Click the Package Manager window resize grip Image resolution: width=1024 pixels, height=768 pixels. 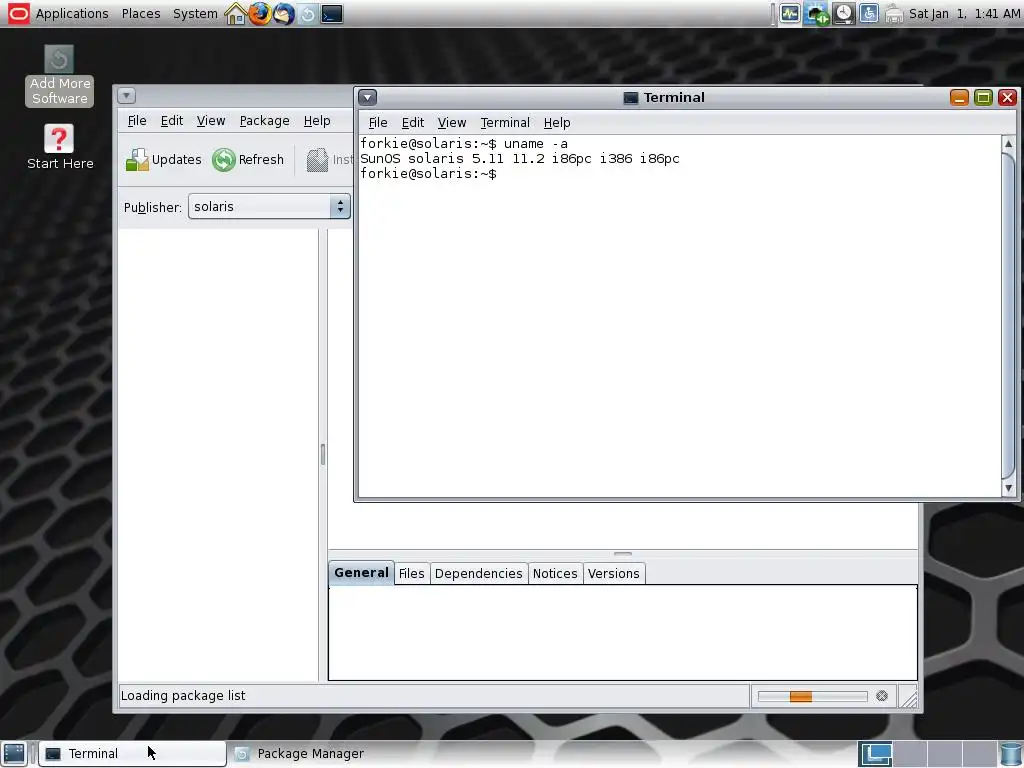pos(908,699)
